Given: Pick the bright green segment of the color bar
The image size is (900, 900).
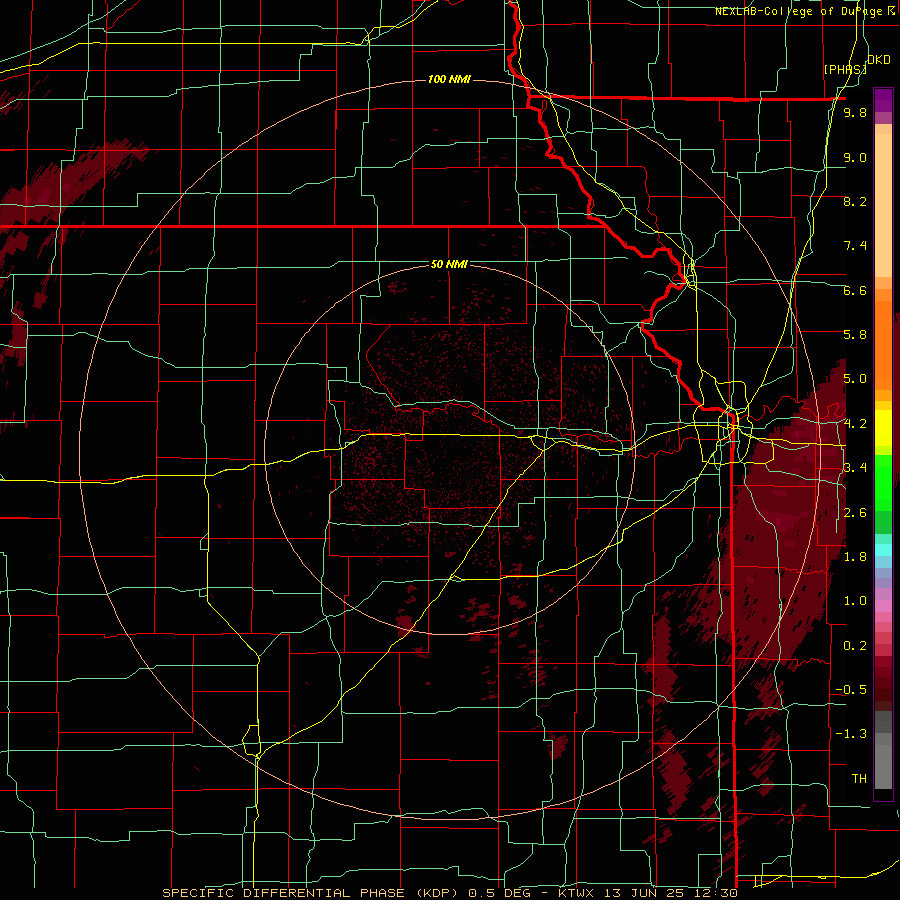Looking at the screenshot, I should 883,482.
